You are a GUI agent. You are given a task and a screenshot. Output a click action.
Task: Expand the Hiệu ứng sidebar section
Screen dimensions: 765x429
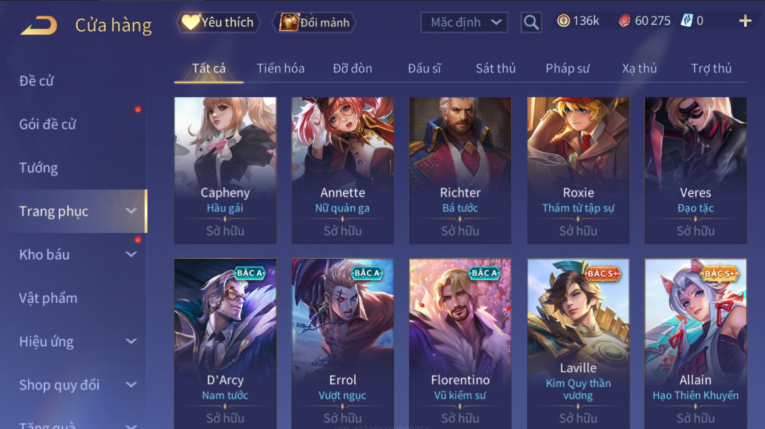tap(131, 341)
